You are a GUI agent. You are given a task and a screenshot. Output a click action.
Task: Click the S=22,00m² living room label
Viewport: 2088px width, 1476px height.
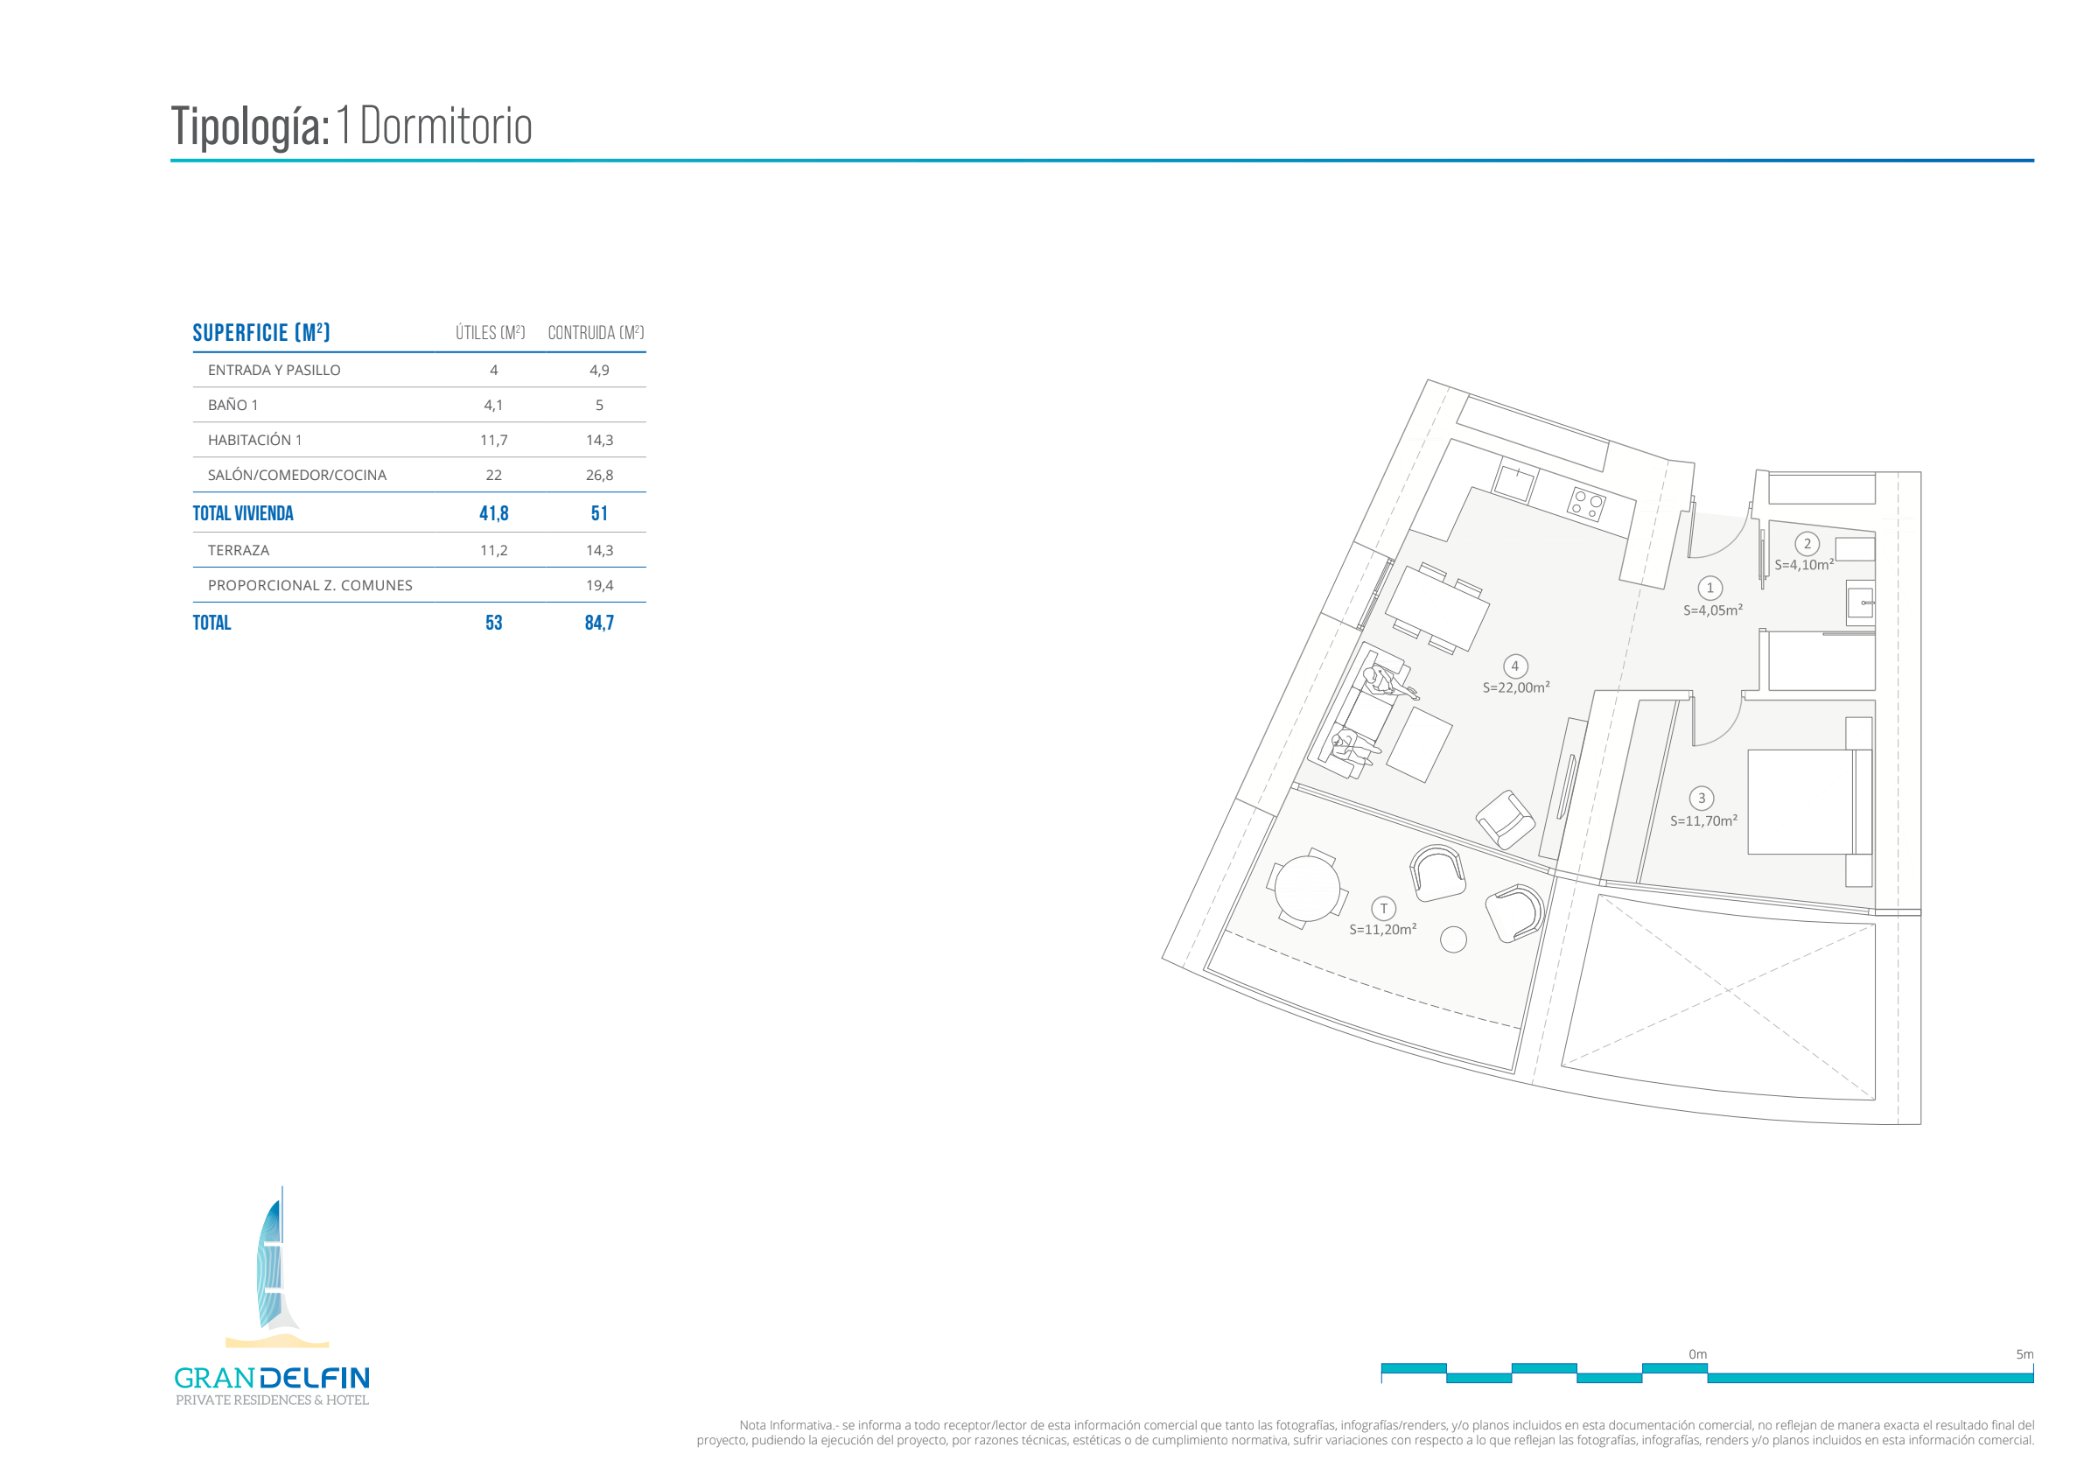click(1516, 688)
